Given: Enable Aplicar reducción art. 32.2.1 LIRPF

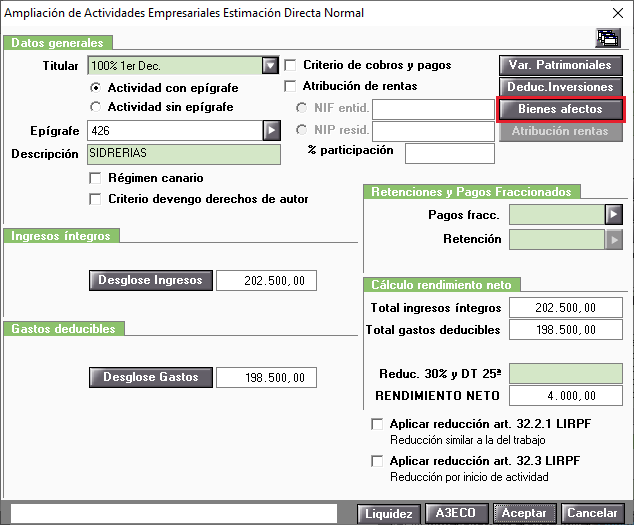Looking at the screenshot, I should 377,424.
